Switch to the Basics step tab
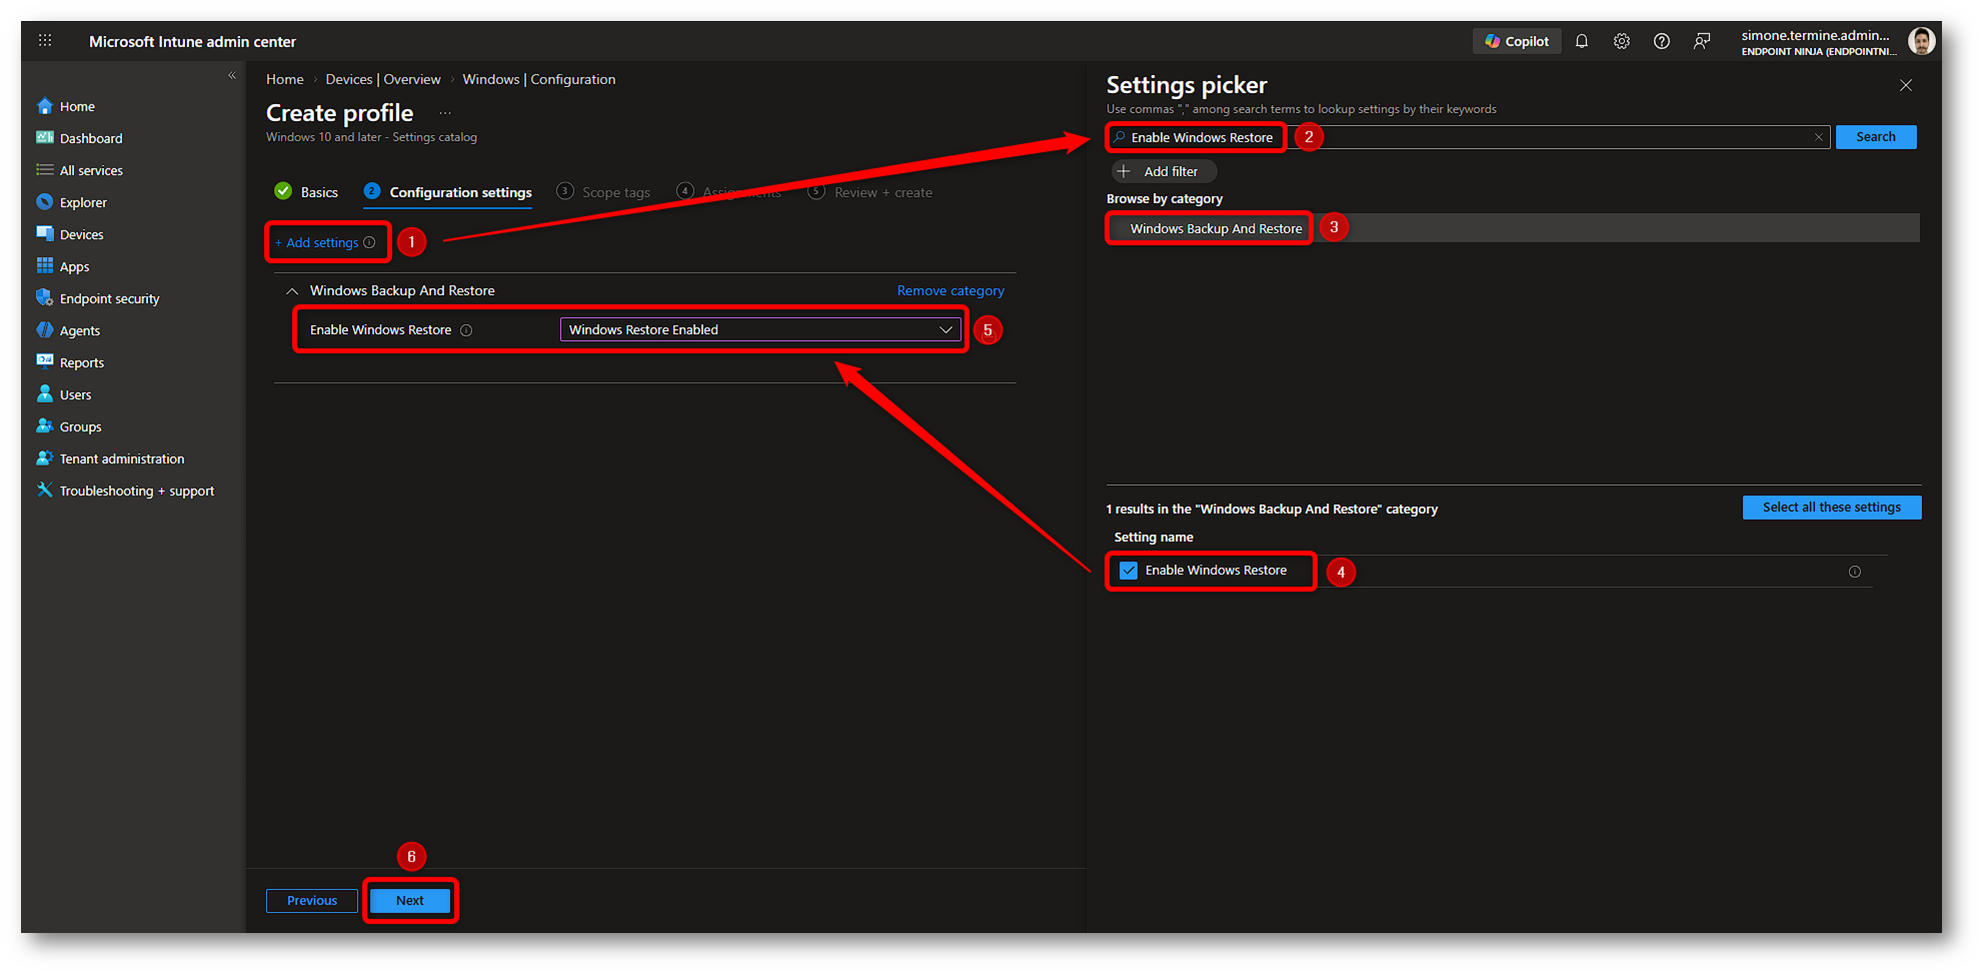Screen dimensions: 1984x975 (x=306, y=192)
